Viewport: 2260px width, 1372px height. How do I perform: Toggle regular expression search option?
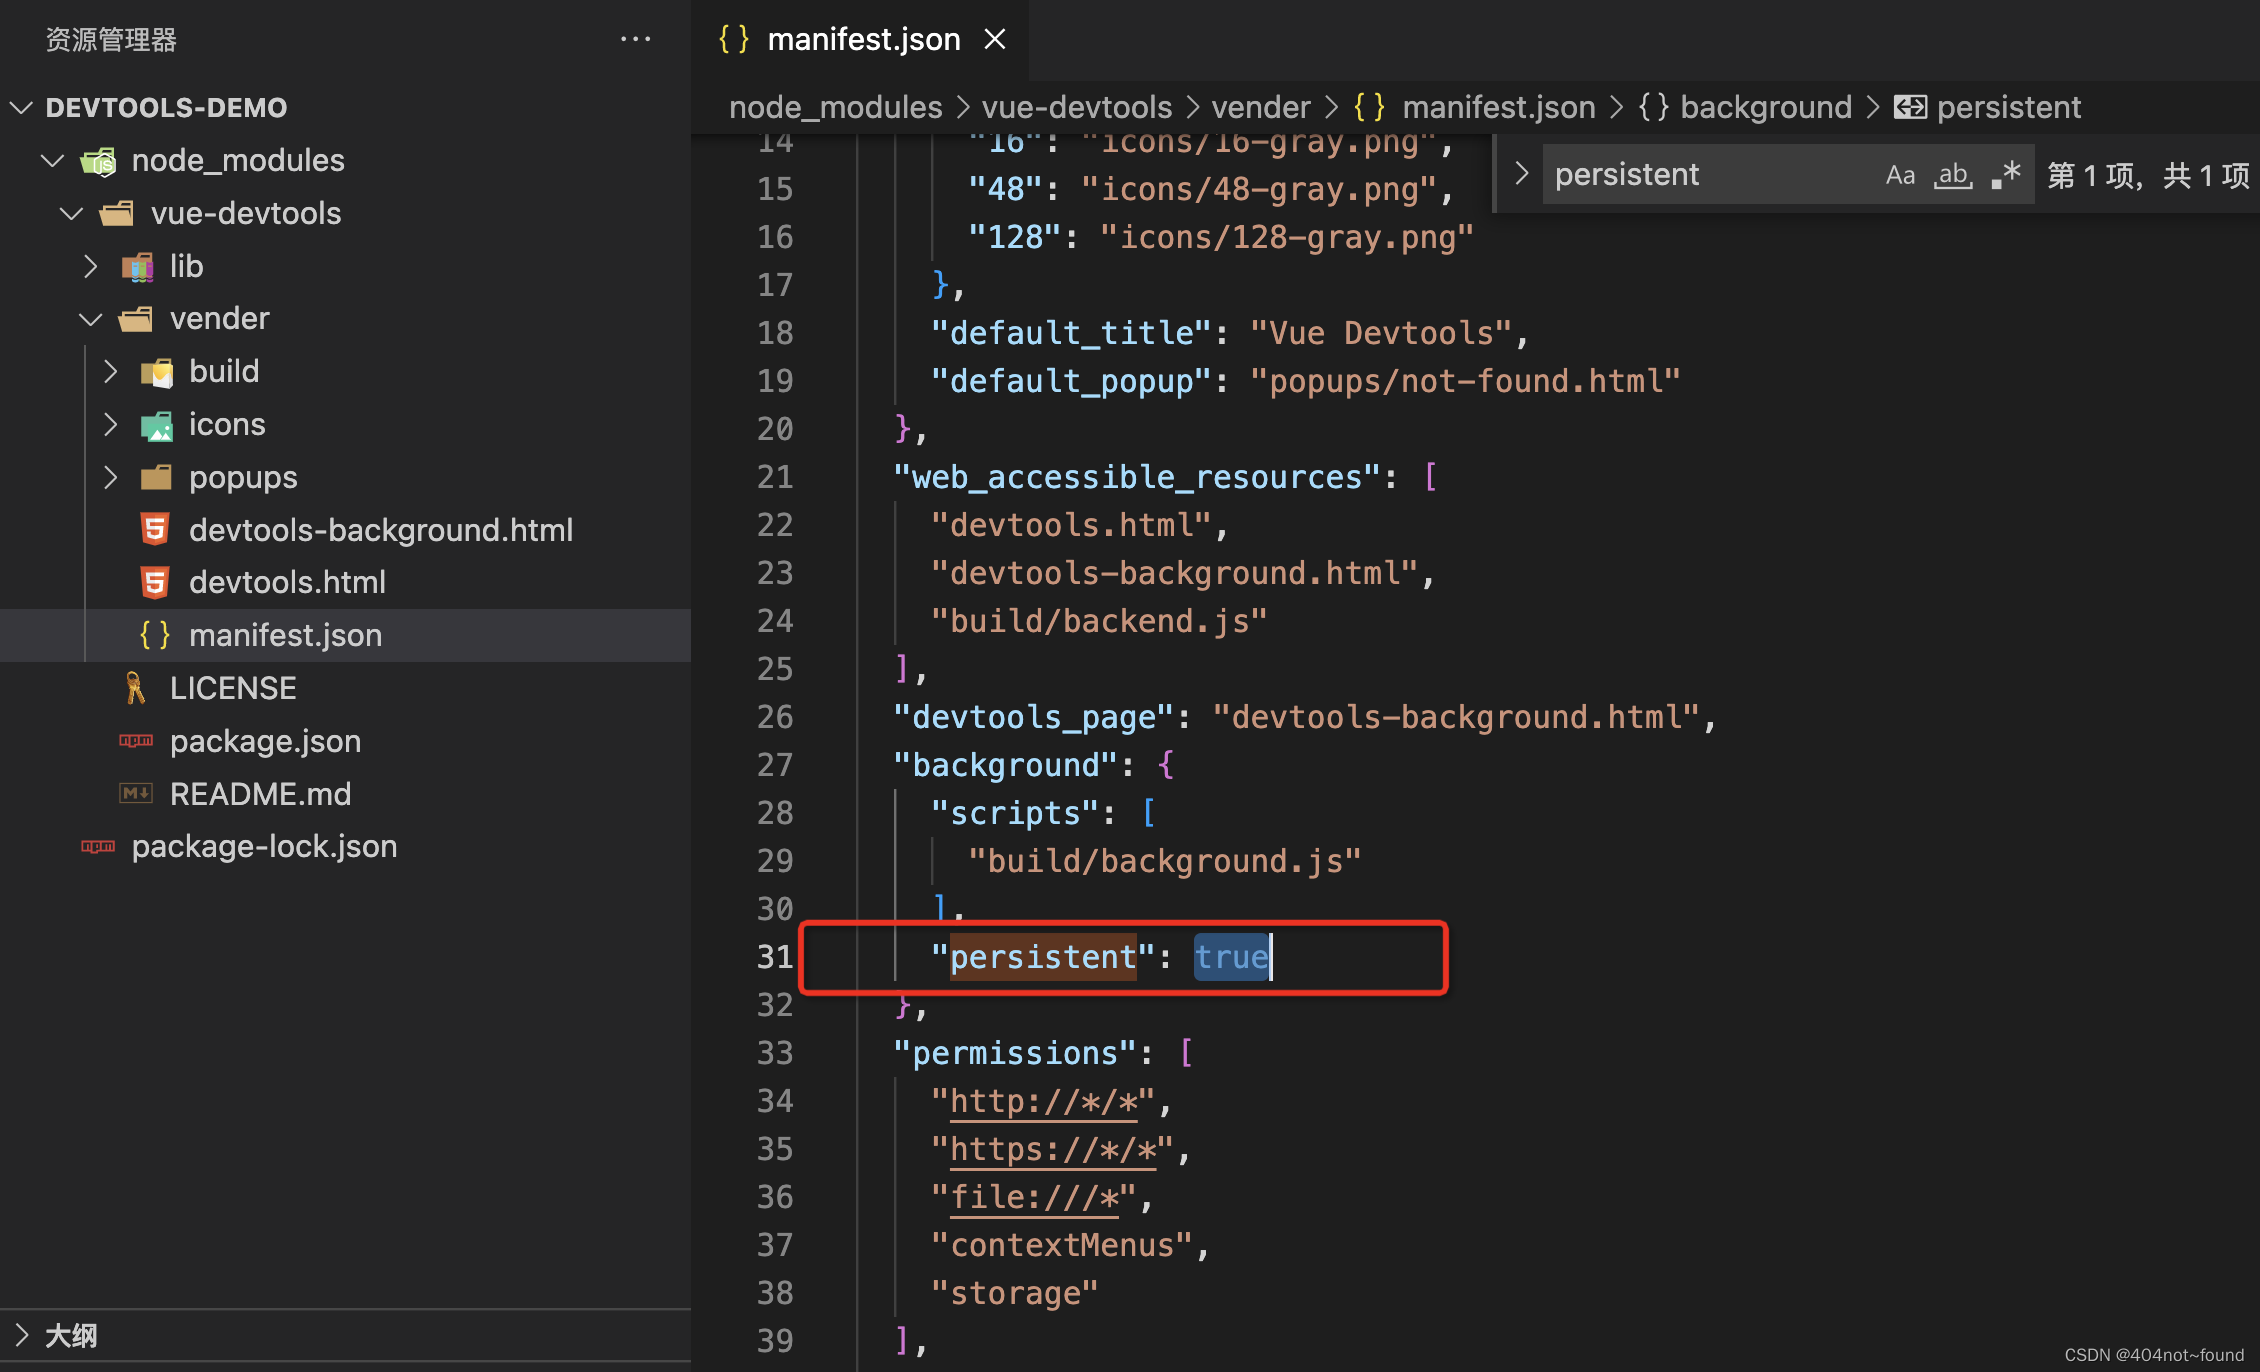pyautogui.click(x=2006, y=175)
